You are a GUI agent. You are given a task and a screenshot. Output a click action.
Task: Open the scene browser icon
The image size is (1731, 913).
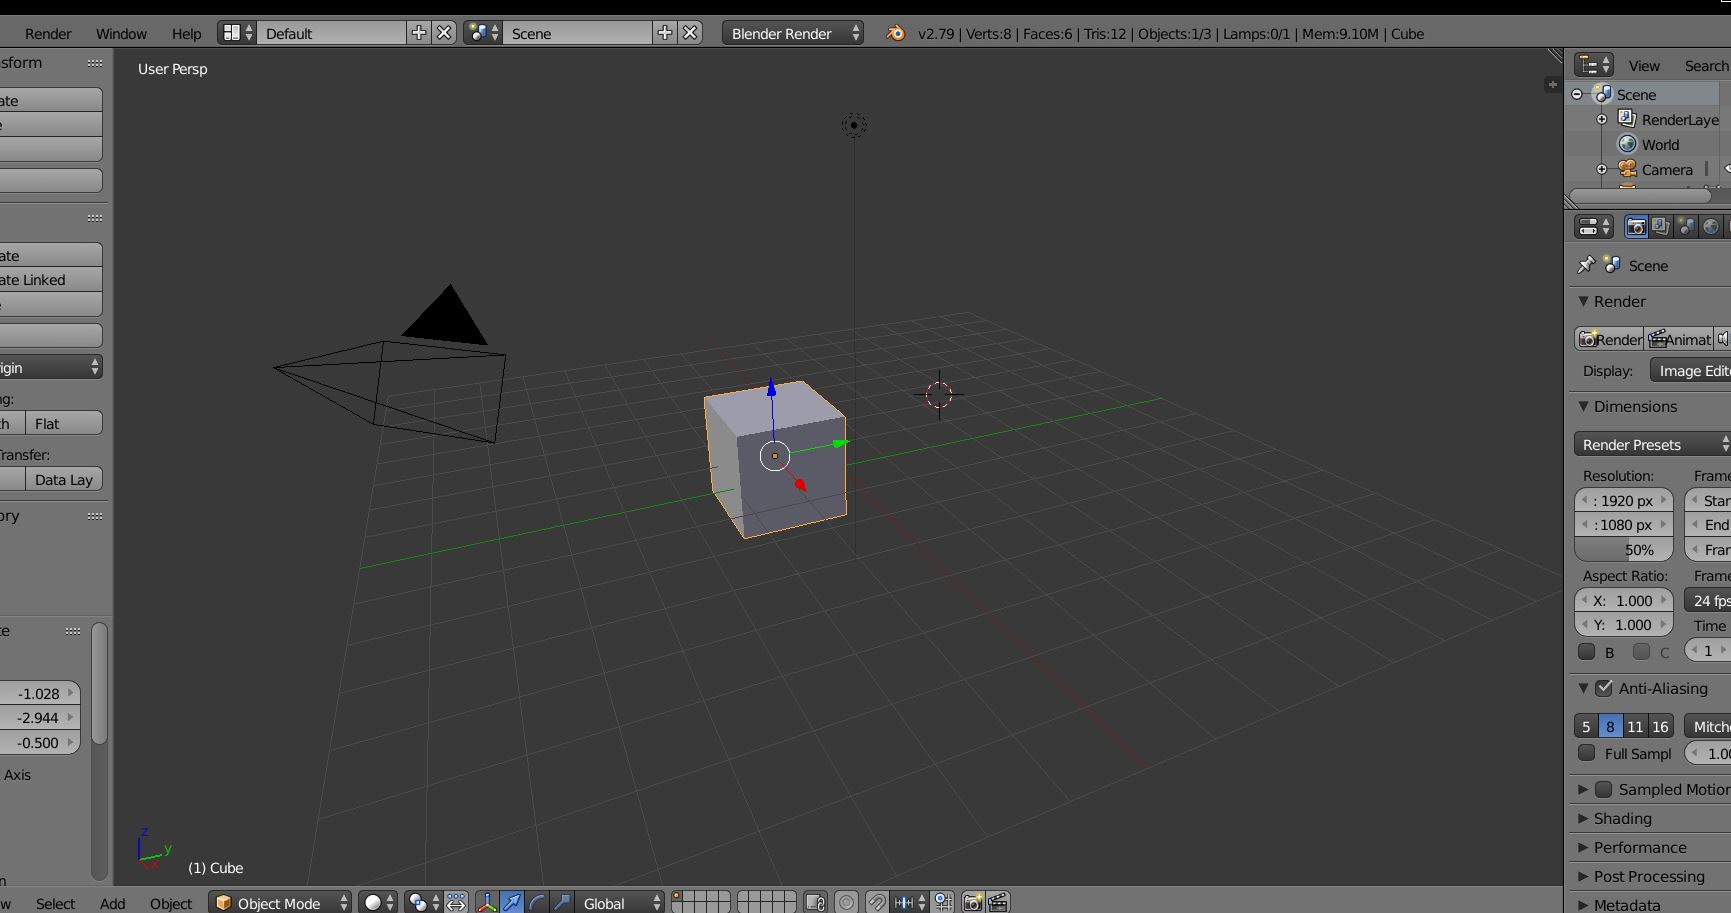click(x=483, y=33)
